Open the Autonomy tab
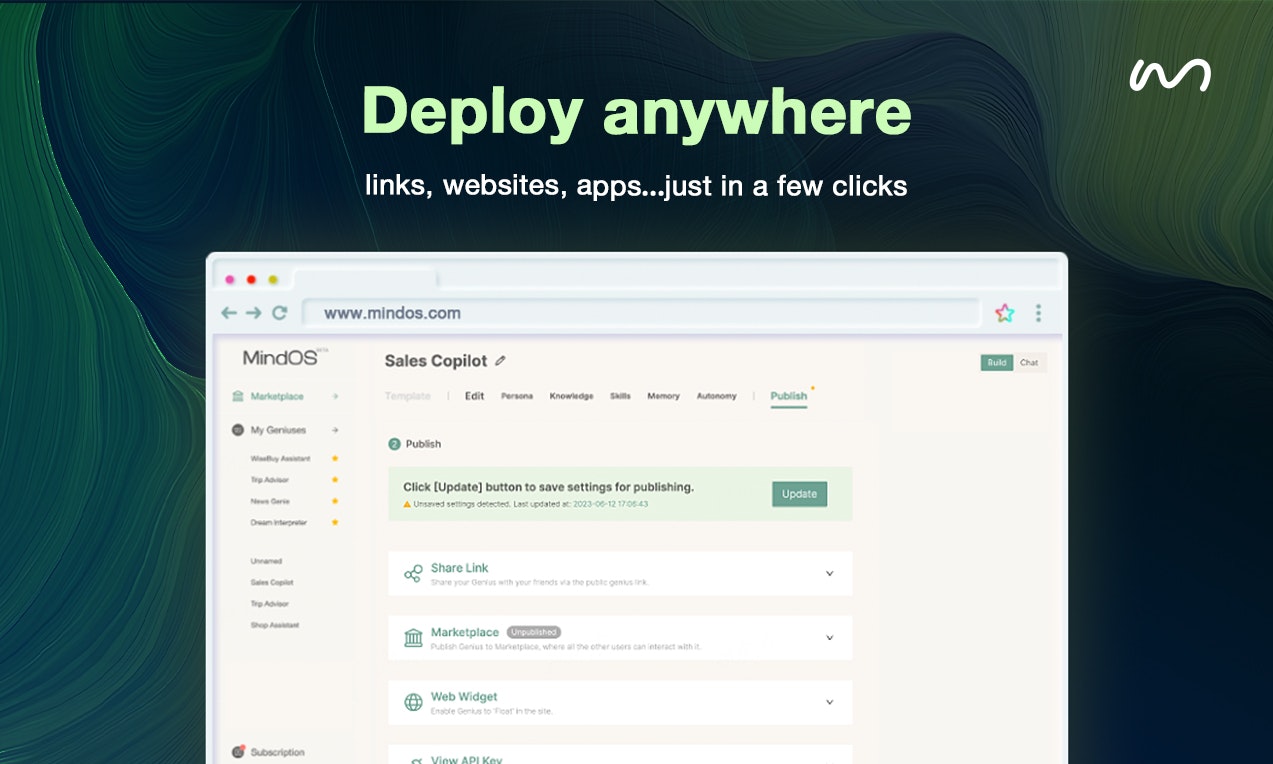Screen dimensions: 1273x764 pyautogui.click(x=716, y=396)
